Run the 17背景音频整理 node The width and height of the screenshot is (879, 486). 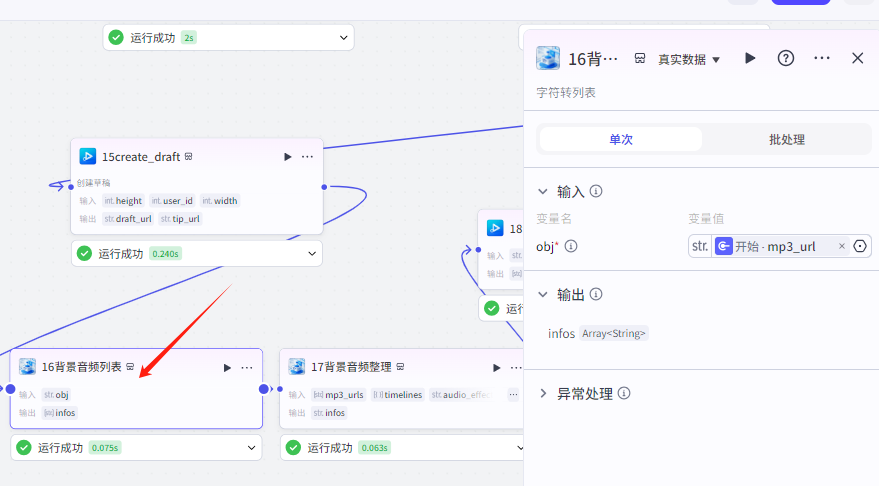[496, 368]
